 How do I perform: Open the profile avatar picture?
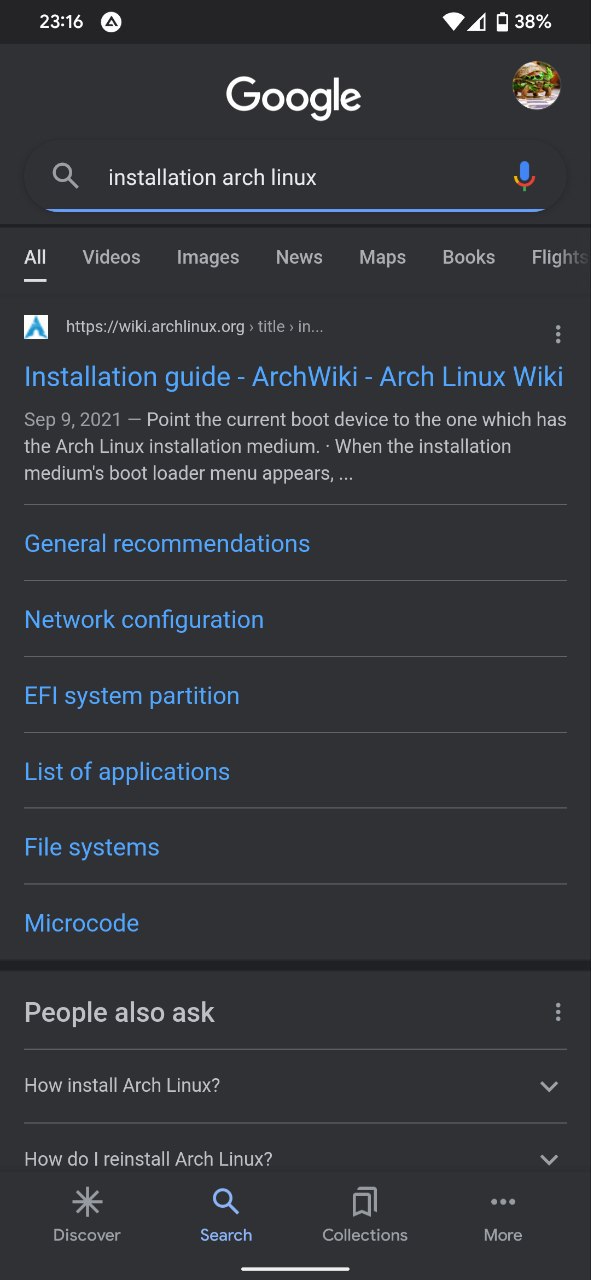536,86
